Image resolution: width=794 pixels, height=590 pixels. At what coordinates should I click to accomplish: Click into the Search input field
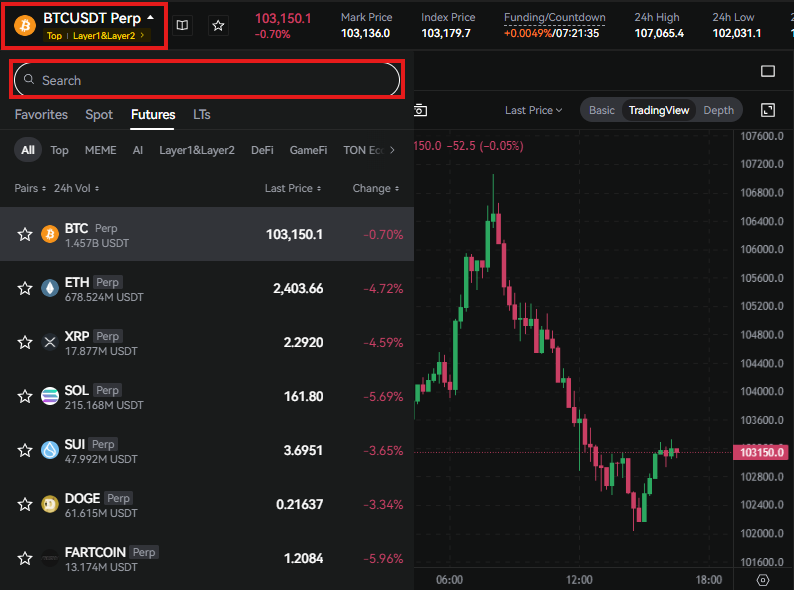[x=207, y=80]
